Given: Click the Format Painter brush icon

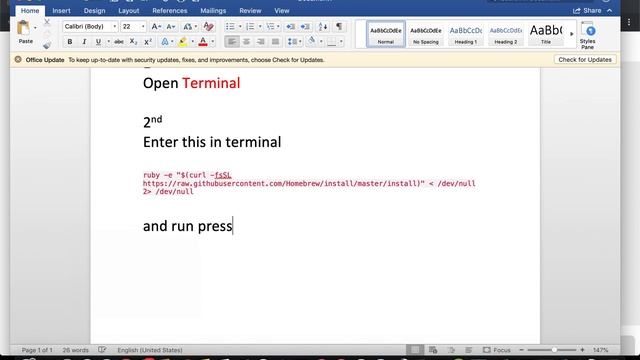Looking at the screenshot, I should [47, 45].
